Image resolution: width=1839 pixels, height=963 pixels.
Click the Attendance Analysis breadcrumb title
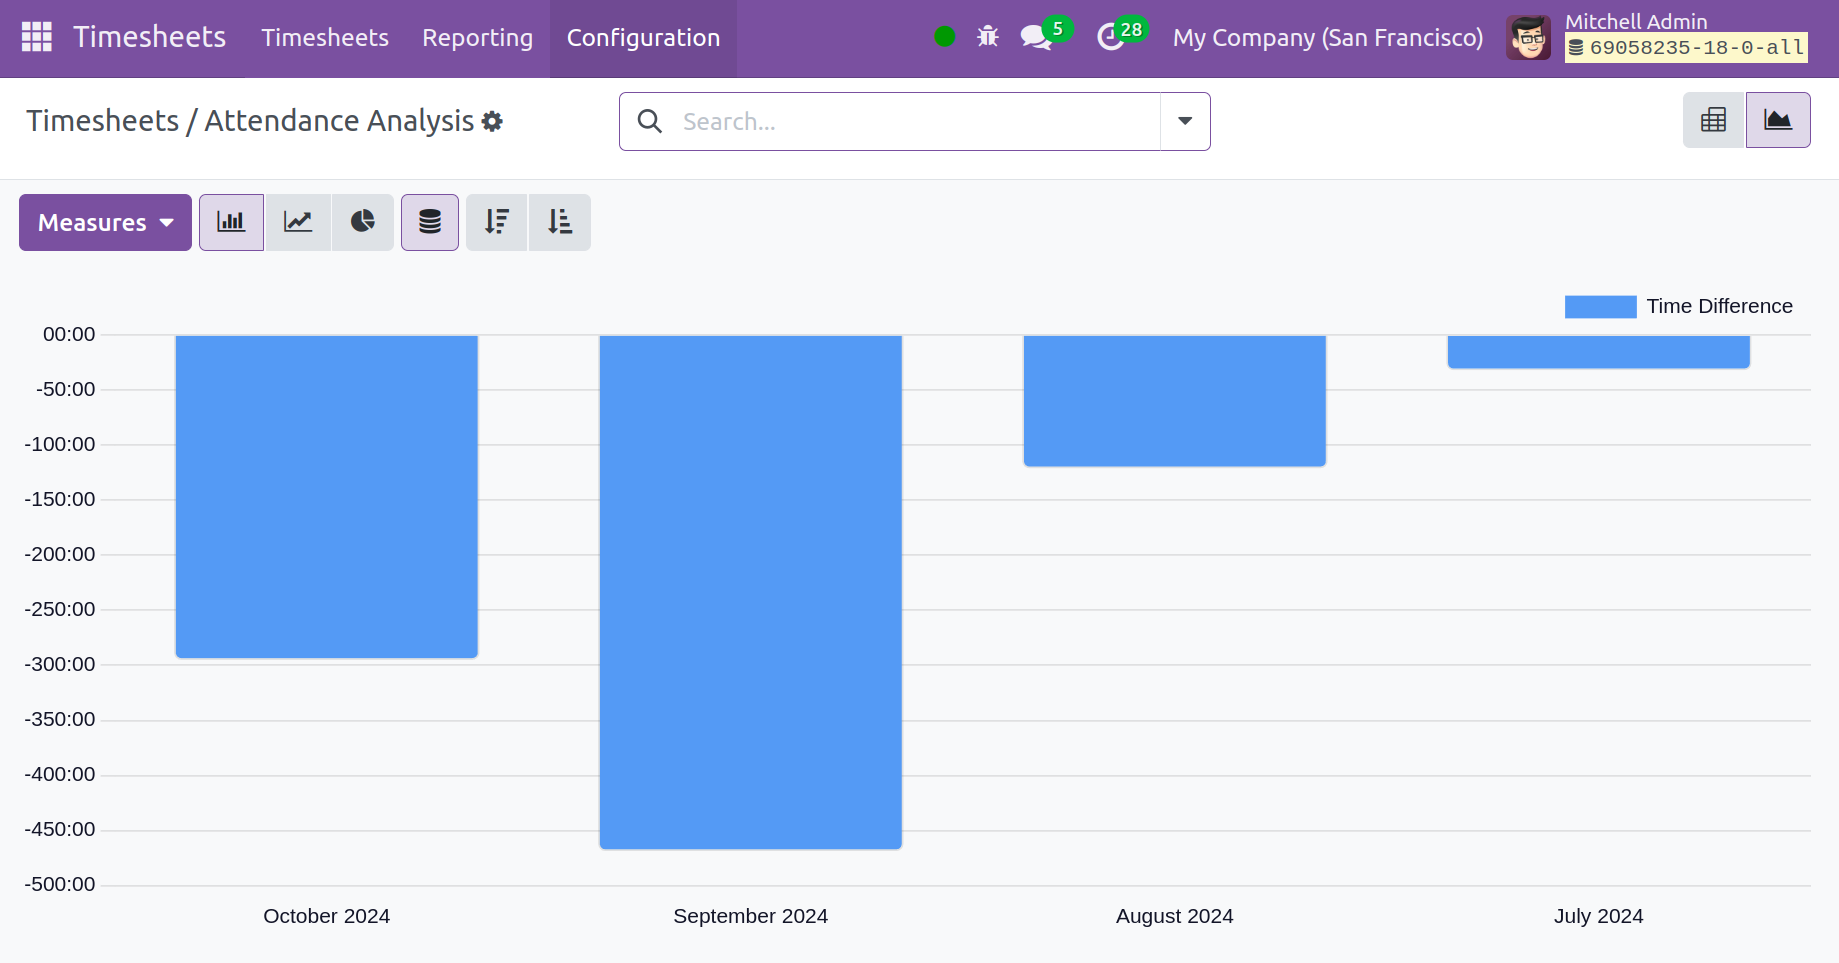pos(339,121)
